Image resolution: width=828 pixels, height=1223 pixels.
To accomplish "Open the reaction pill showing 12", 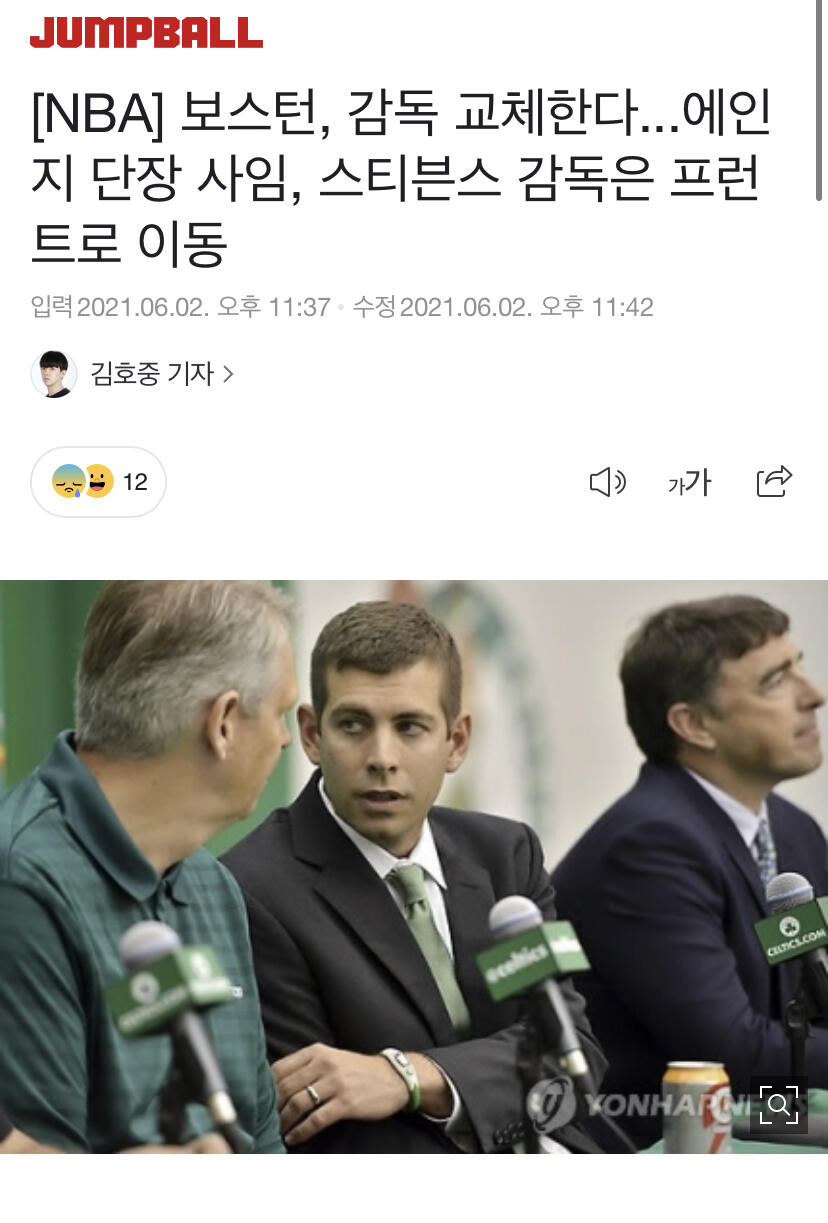I will pyautogui.click(x=98, y=482).
